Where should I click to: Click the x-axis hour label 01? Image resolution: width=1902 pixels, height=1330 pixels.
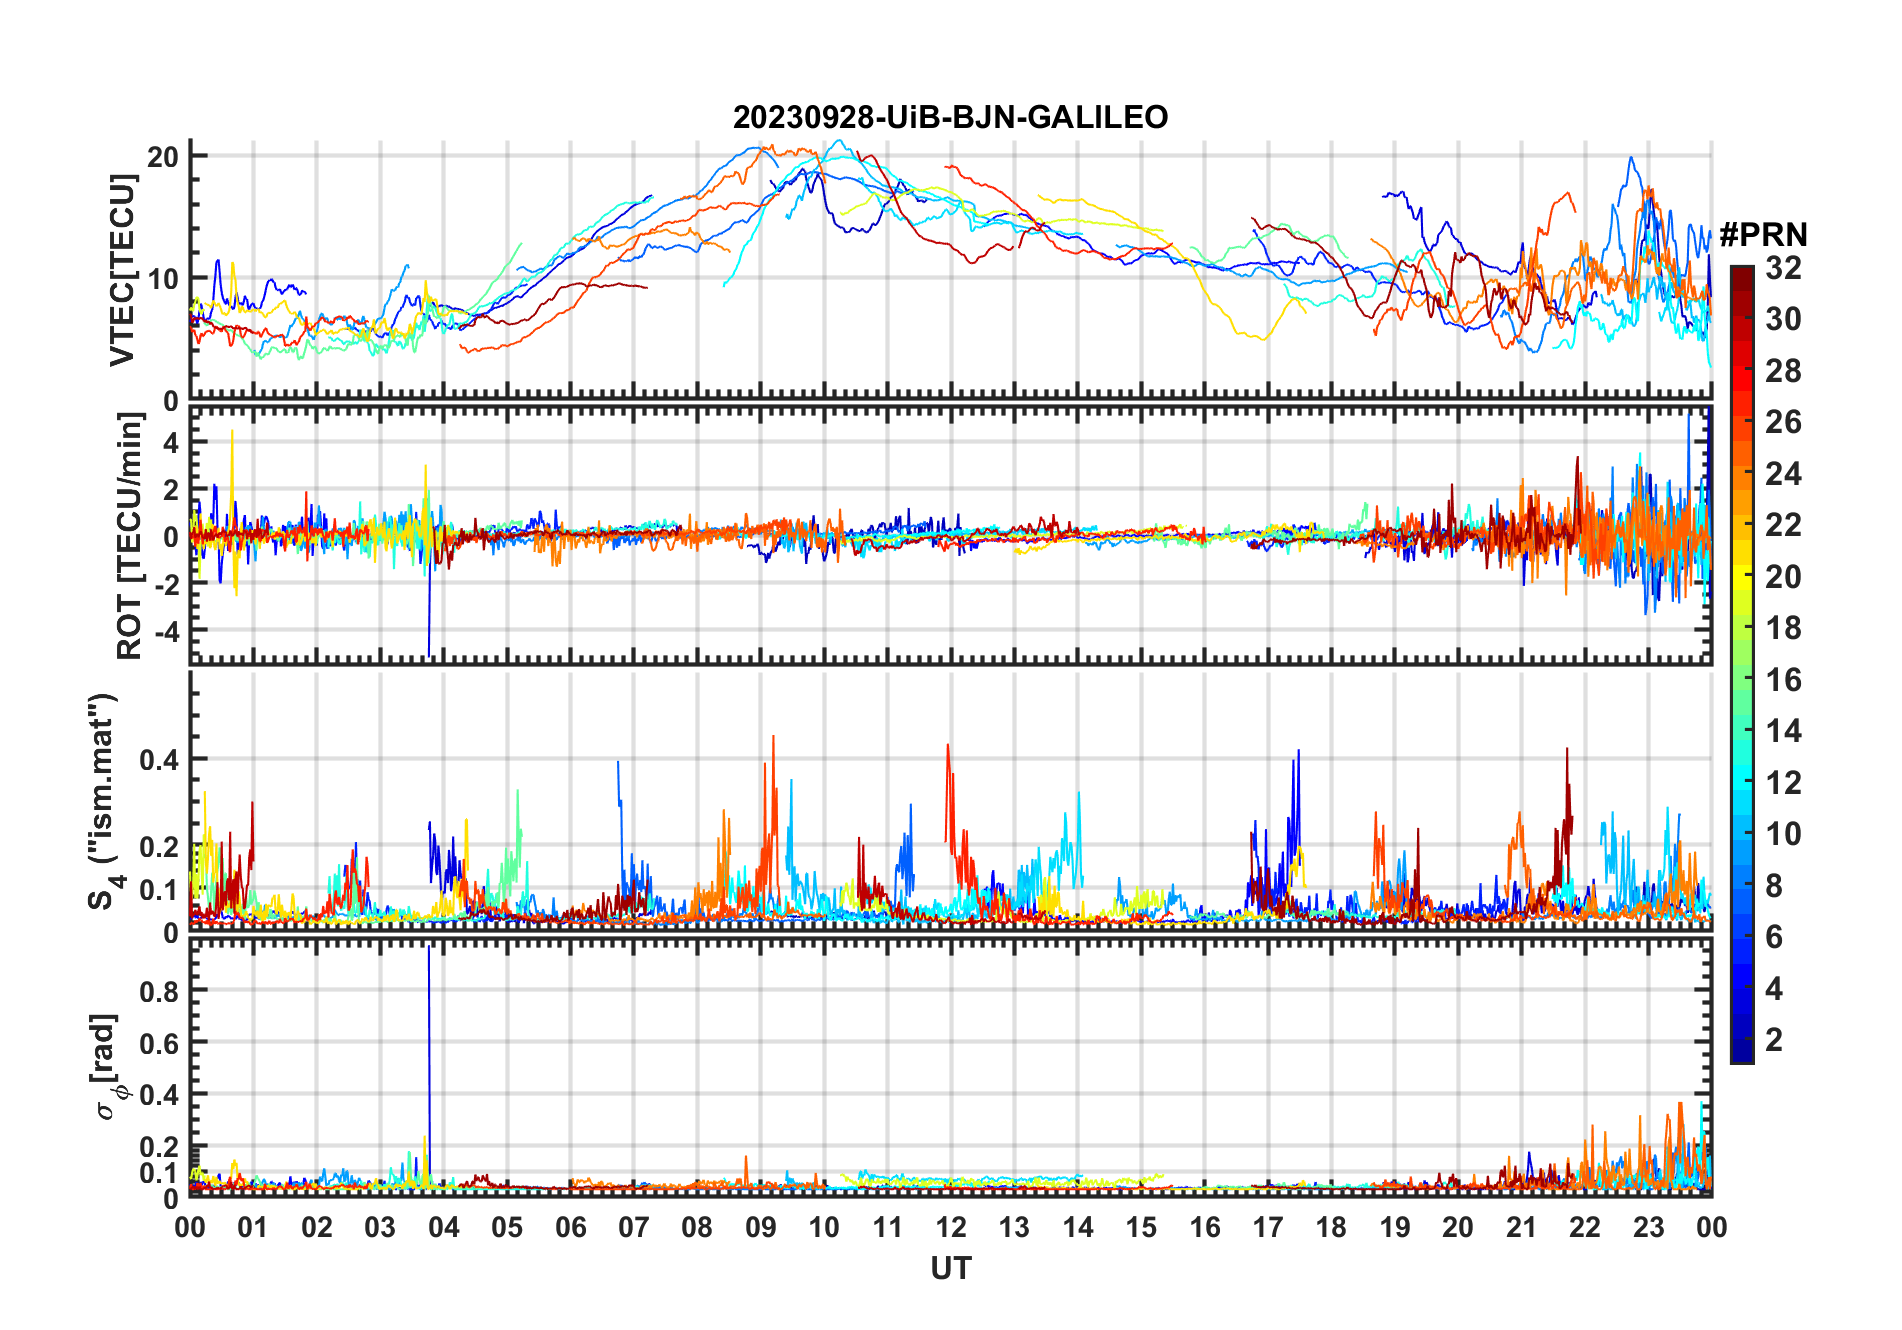[253, 1227]
